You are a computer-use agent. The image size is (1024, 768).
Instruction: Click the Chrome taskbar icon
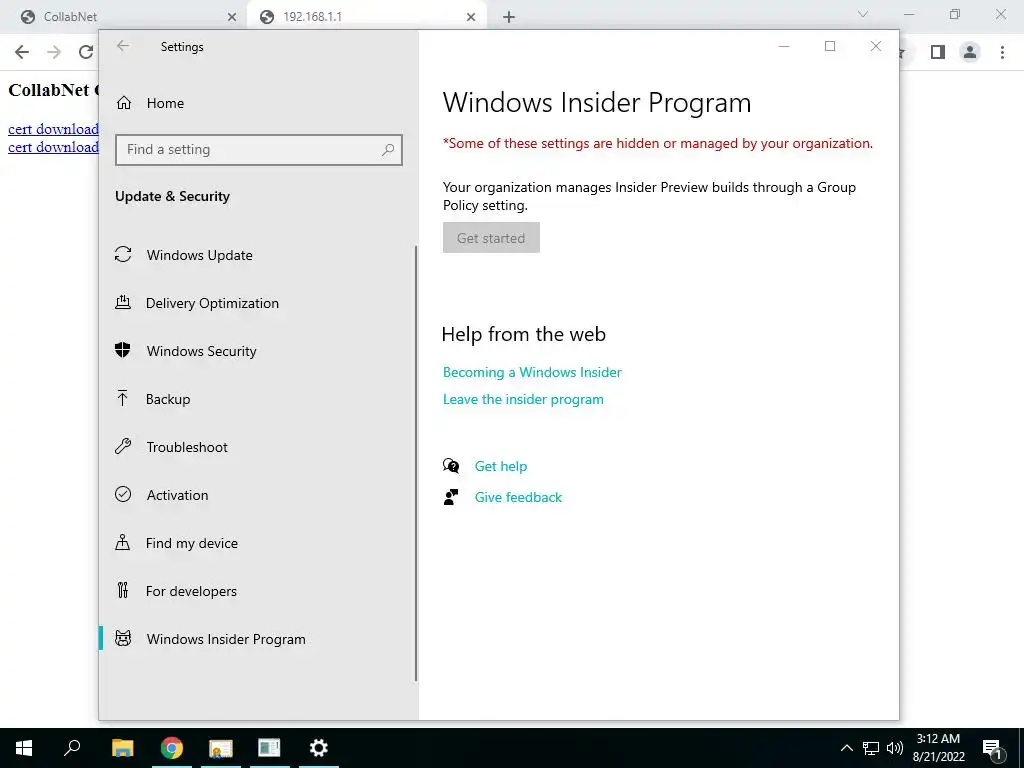172,748
